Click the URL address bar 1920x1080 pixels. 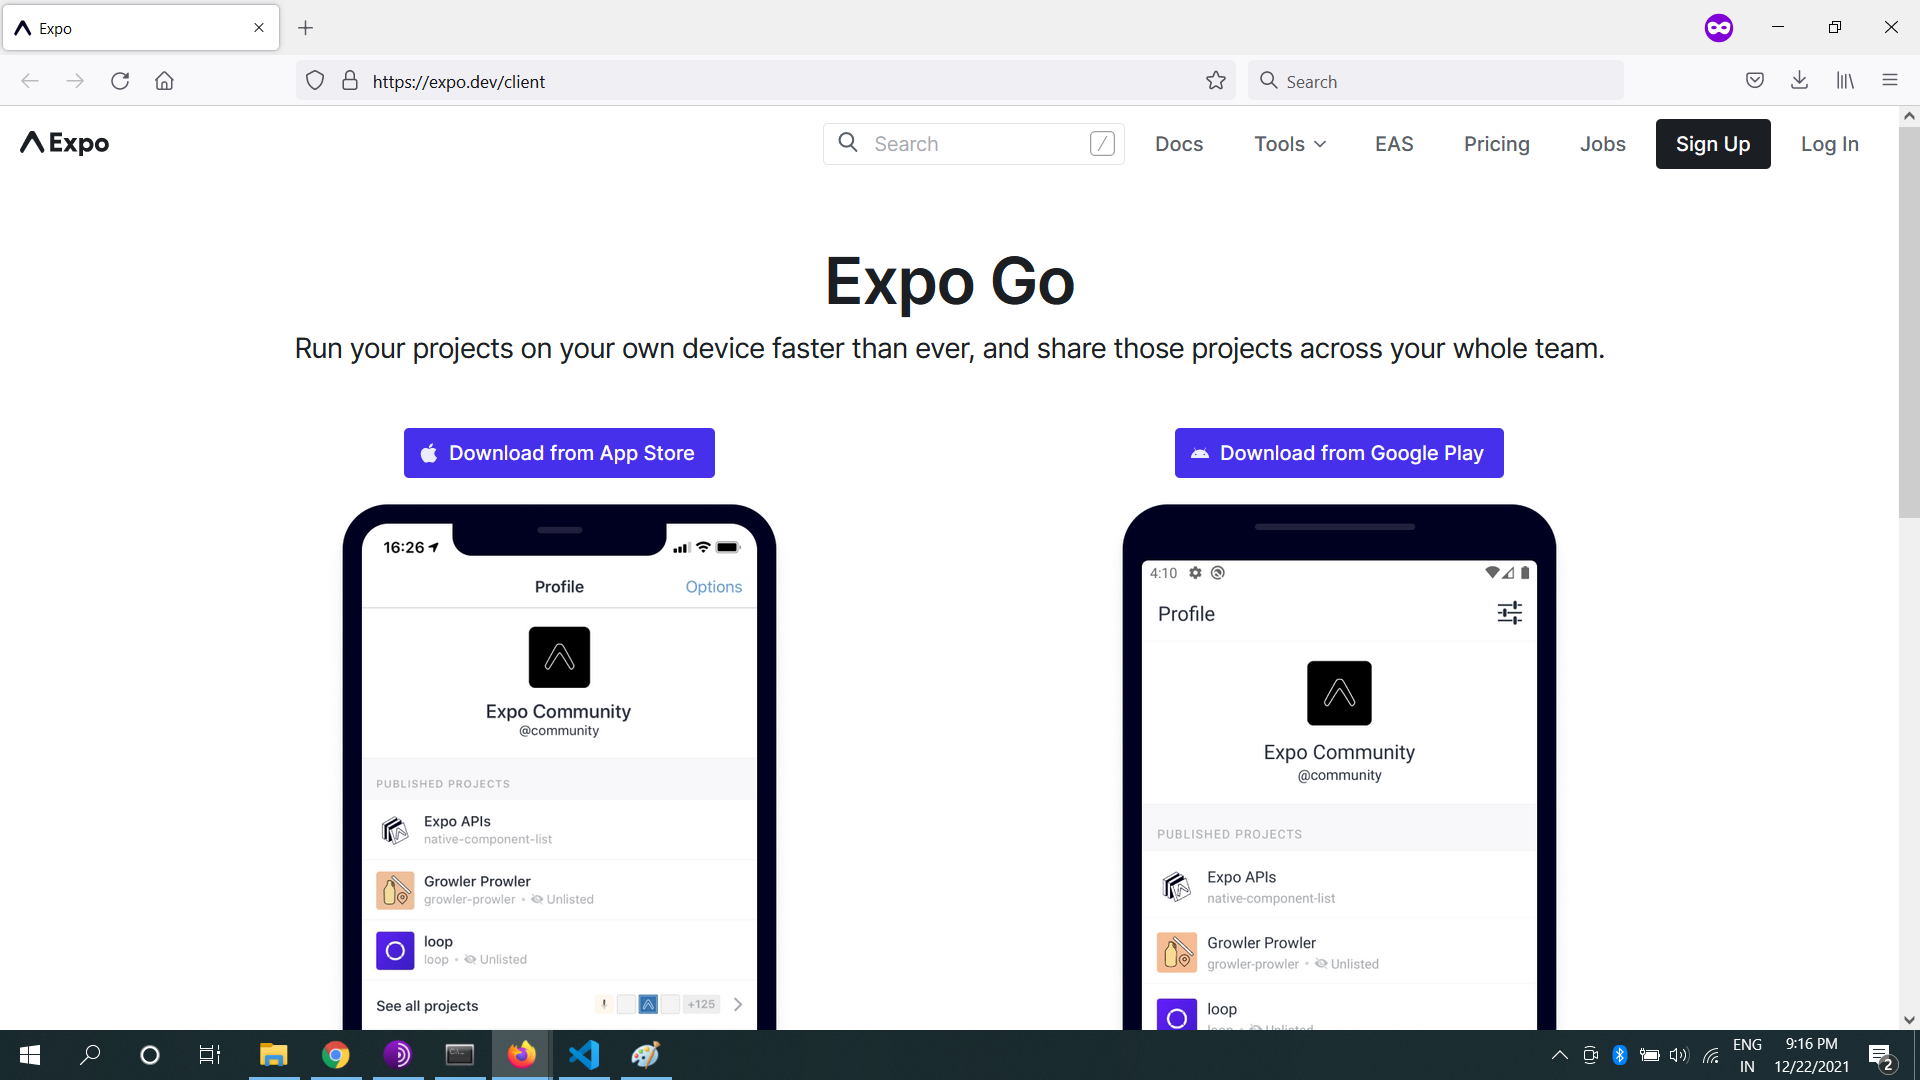coord(766,81)
